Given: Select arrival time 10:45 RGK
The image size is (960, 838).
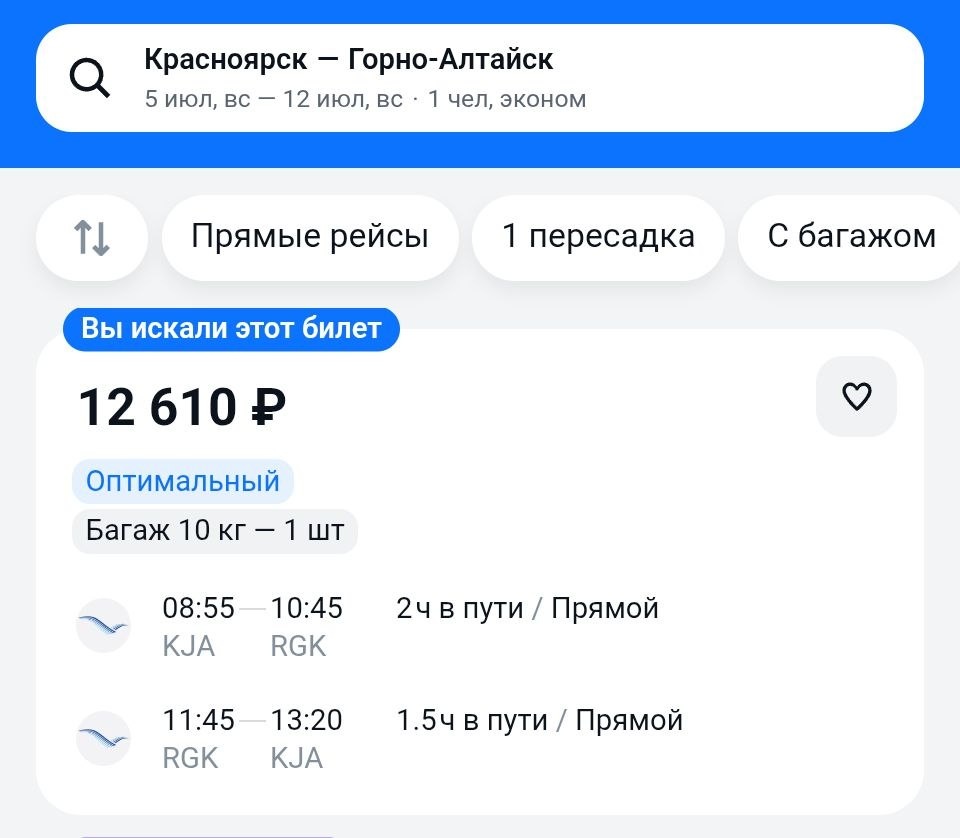Looking at the screenshot, I should [x=306, y=626].
